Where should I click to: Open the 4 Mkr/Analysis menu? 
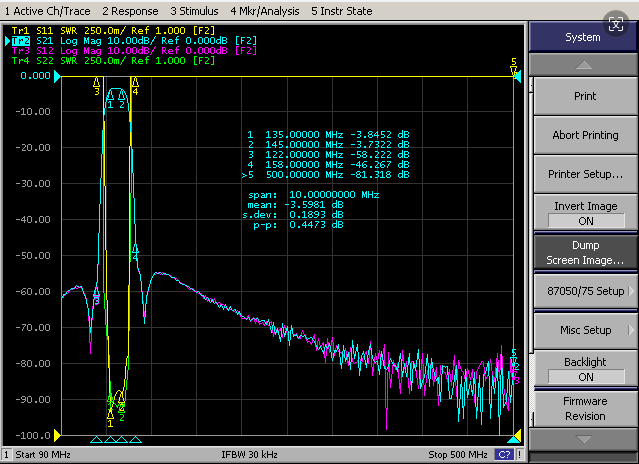click(265, 11)
